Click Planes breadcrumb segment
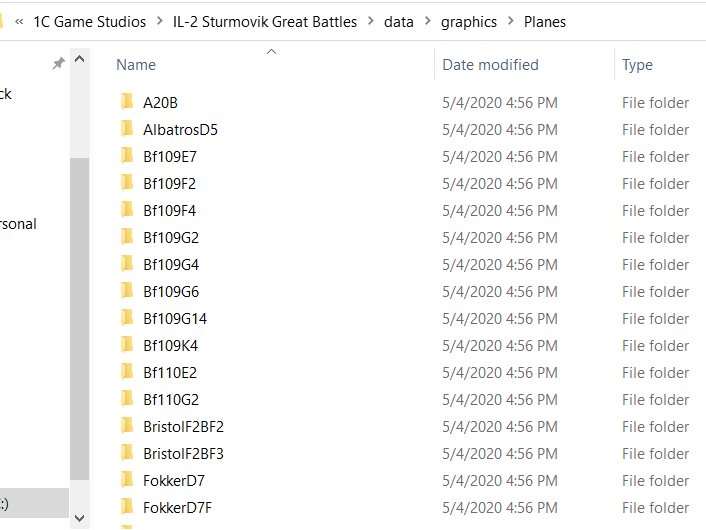This screenshot has height=530, width=706. pos(545,22)
